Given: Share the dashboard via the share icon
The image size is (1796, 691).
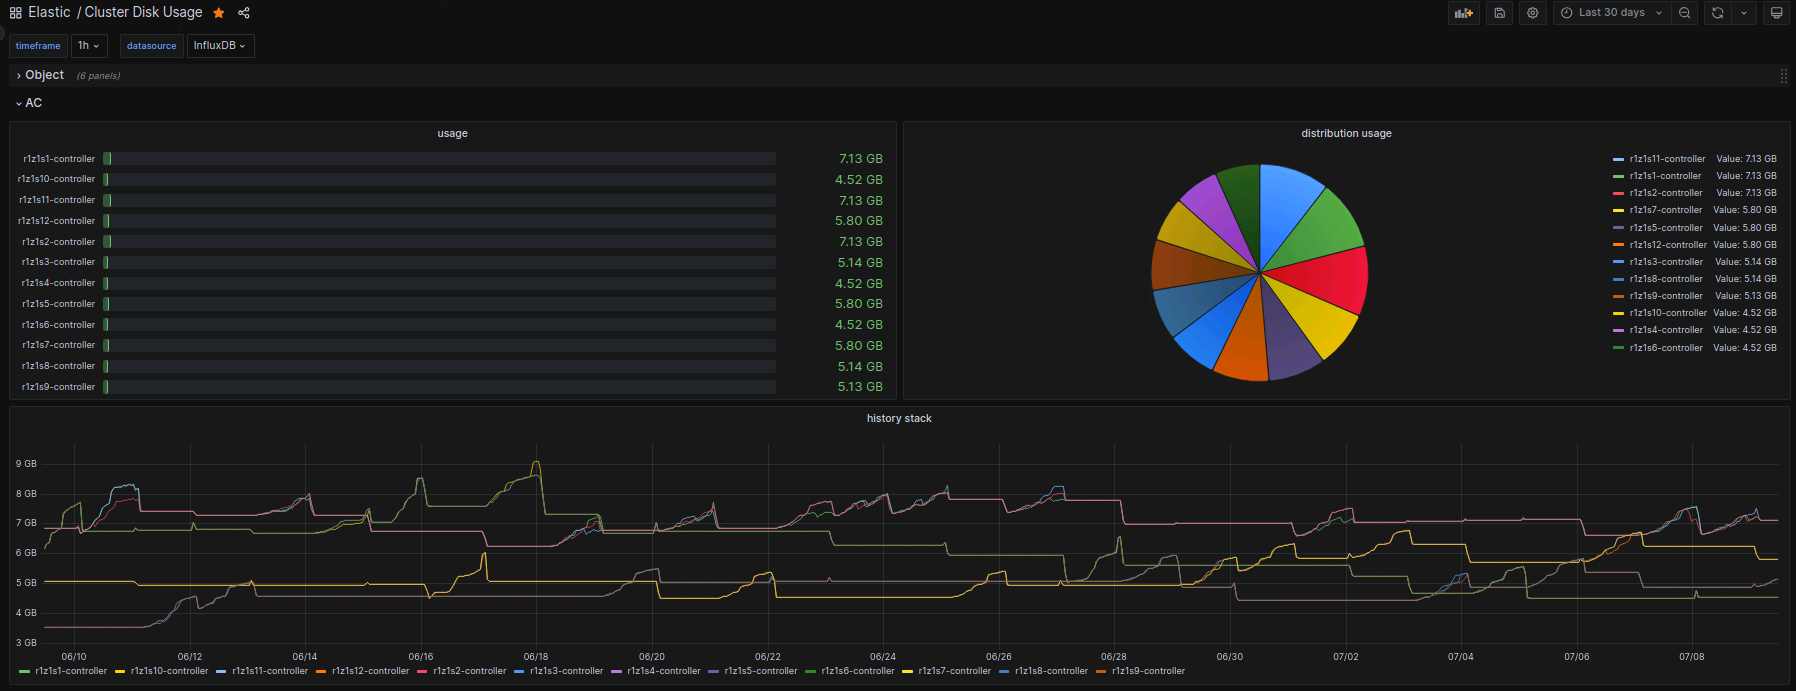Looking at the screenshot, I should (x=244, y=13).
